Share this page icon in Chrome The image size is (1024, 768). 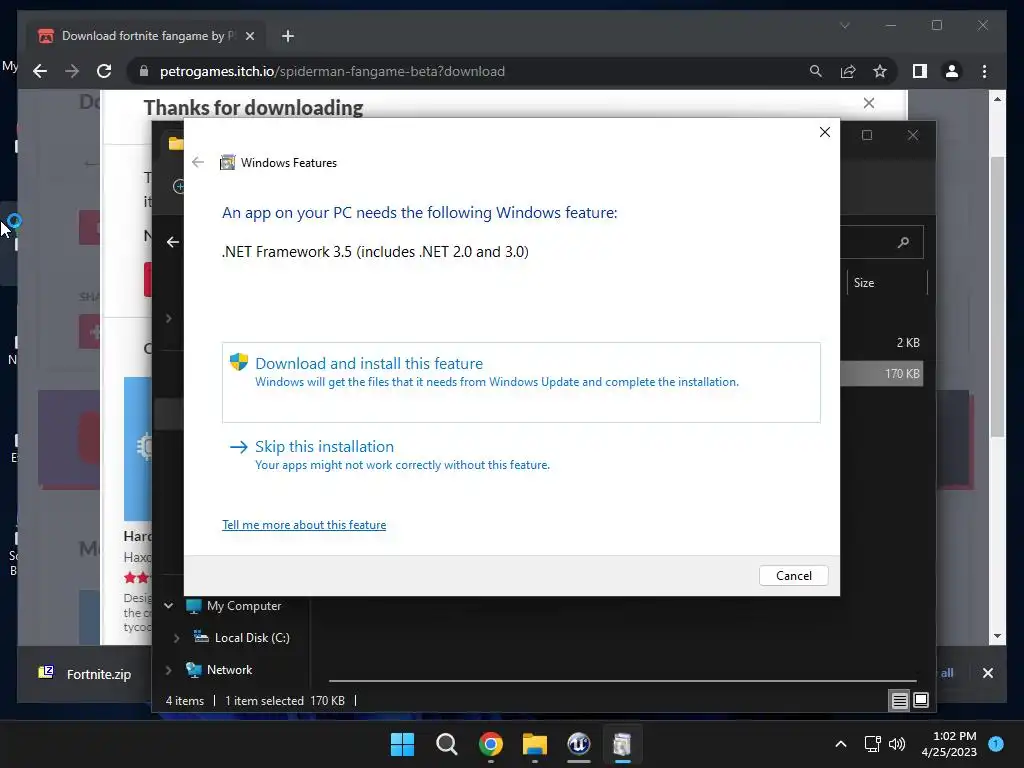(848, 71)
